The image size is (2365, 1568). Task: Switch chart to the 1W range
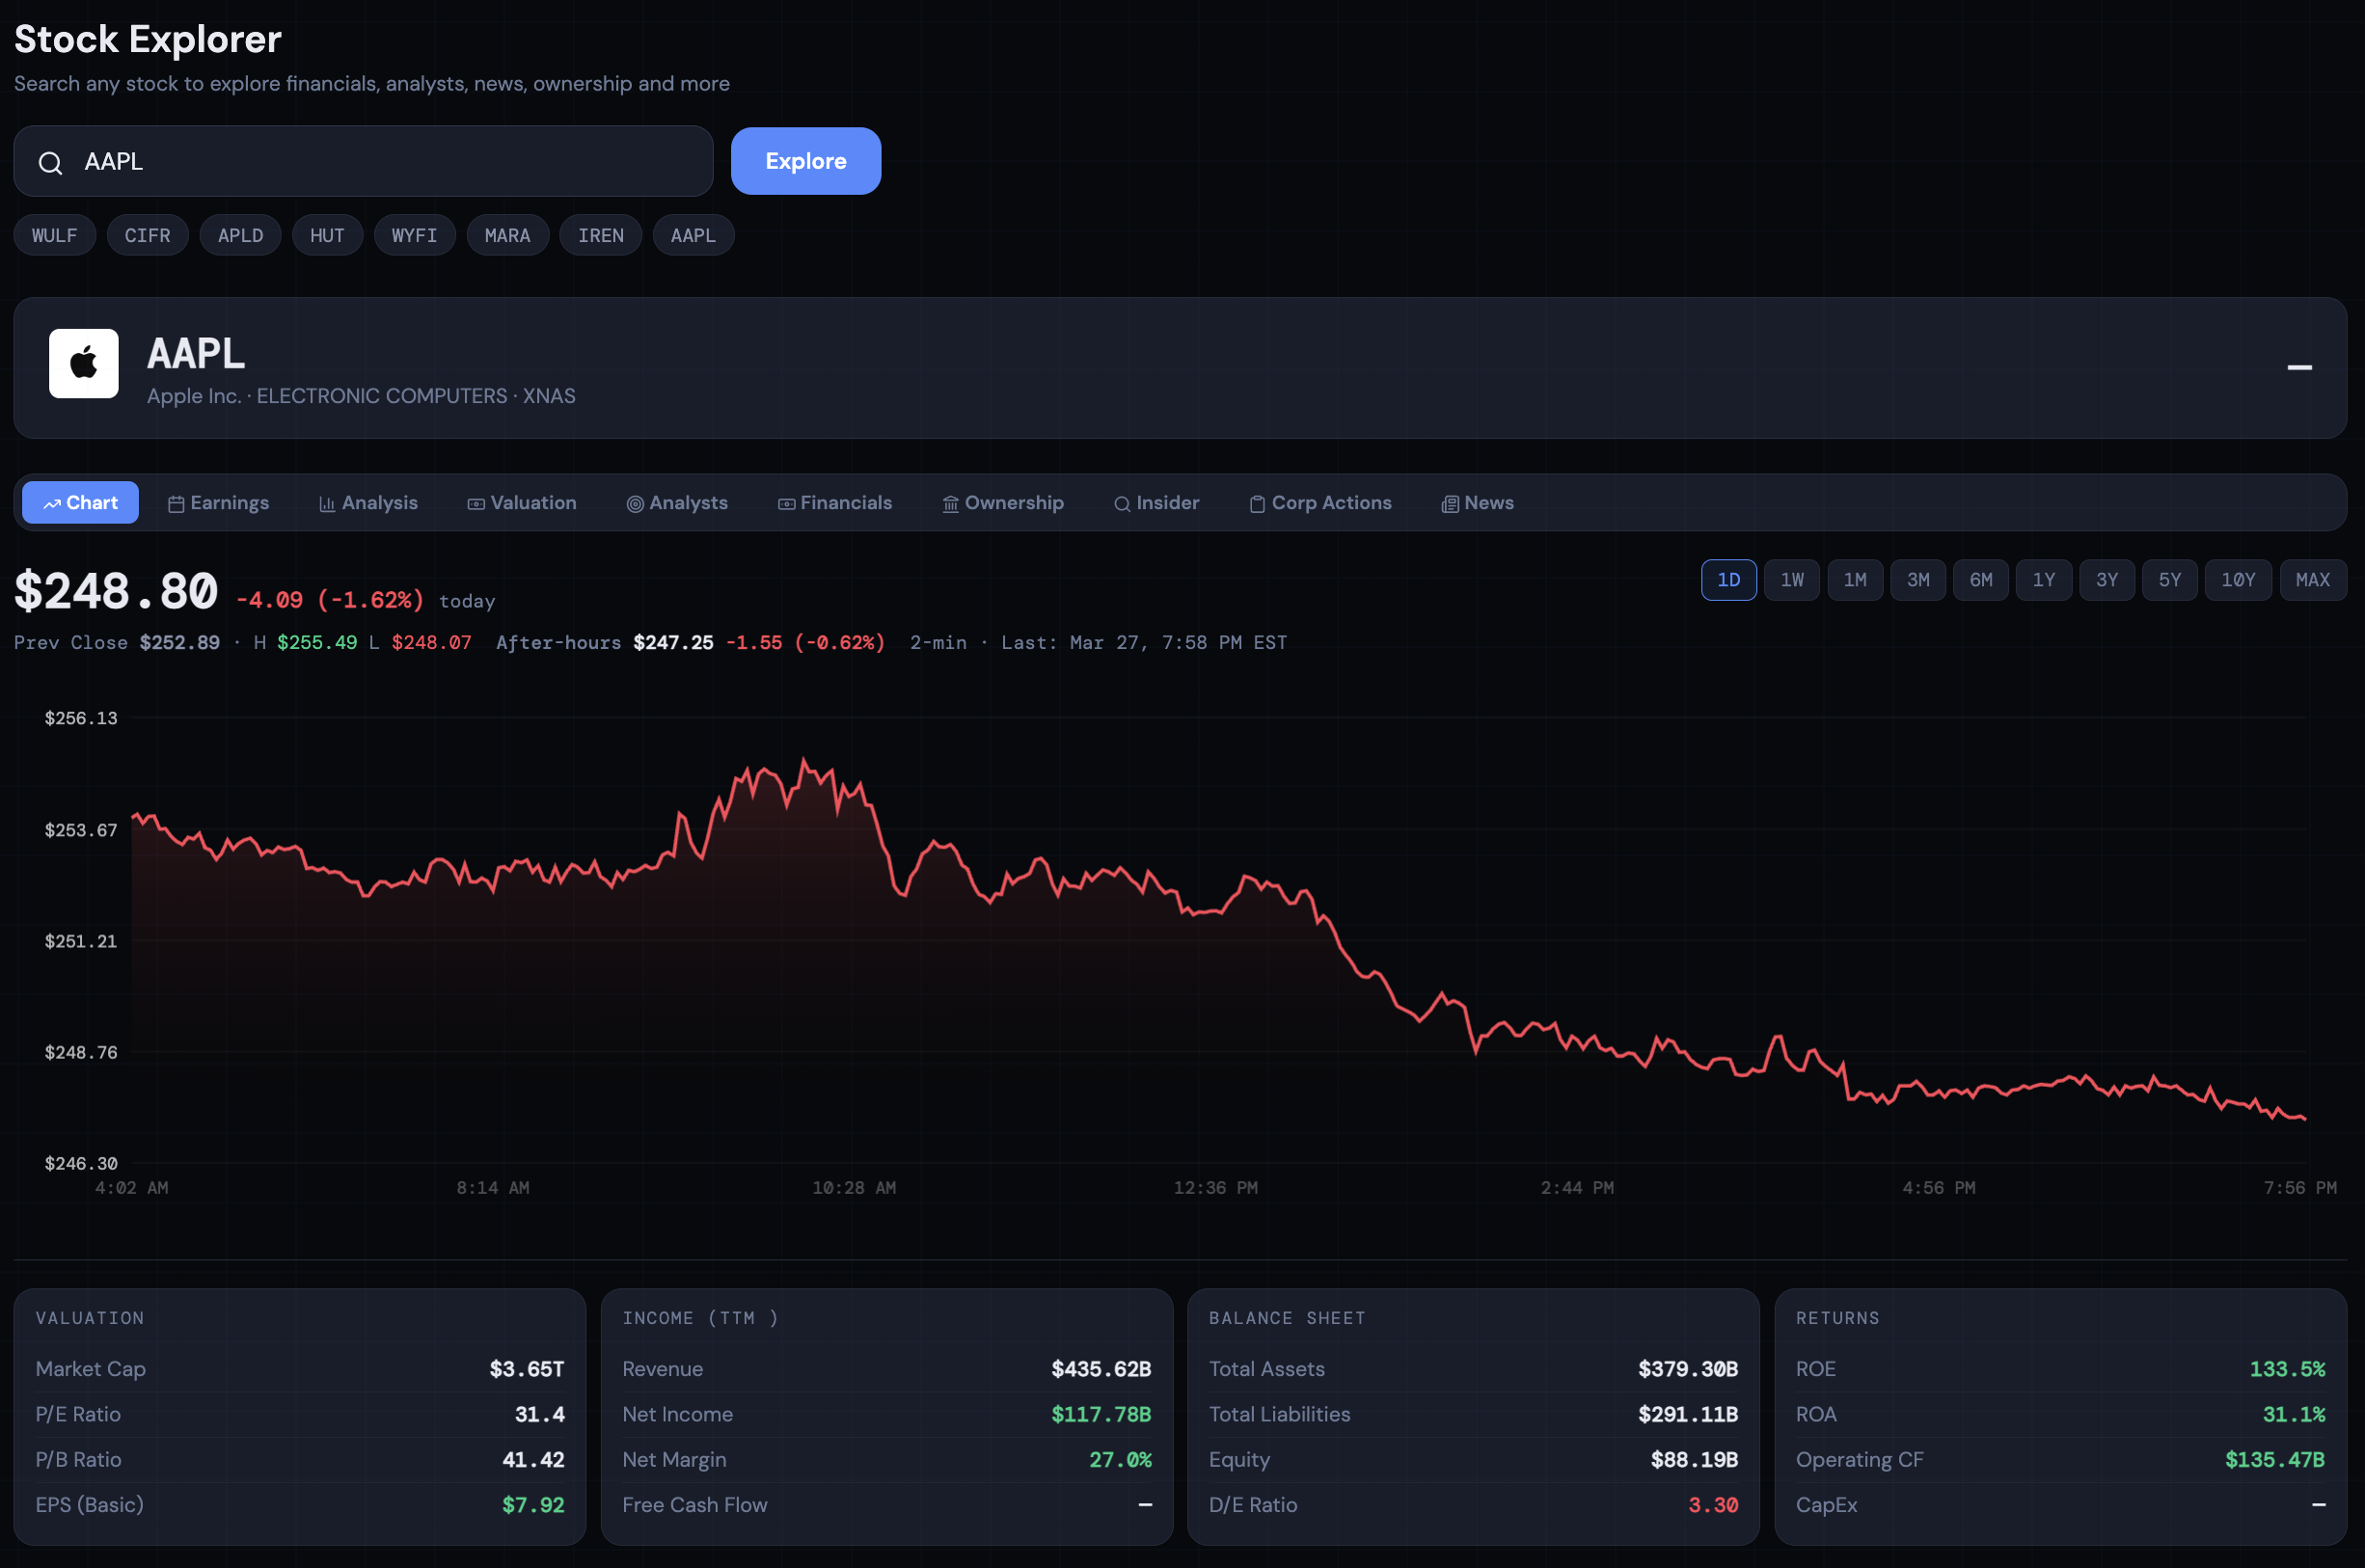click(1791, 580)
